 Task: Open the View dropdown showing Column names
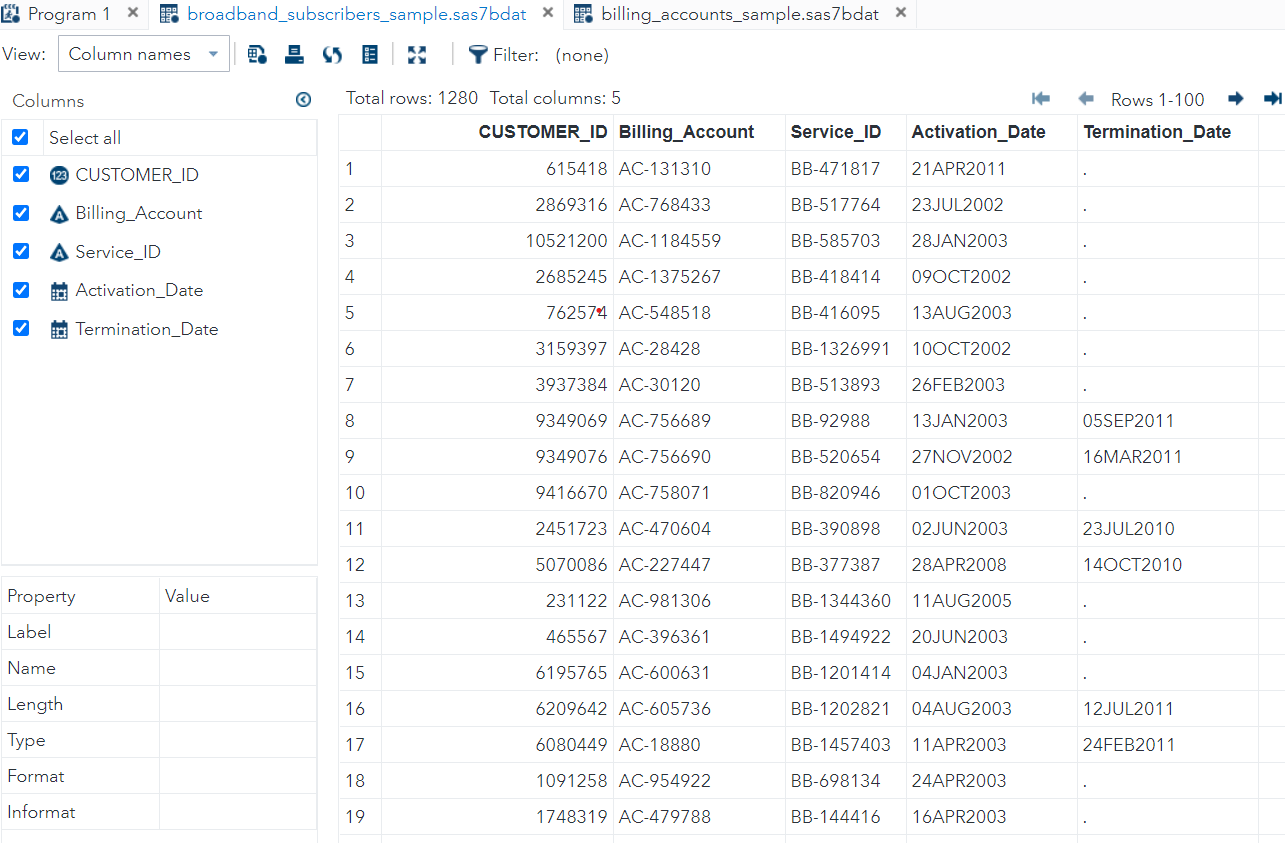(144, 54)
